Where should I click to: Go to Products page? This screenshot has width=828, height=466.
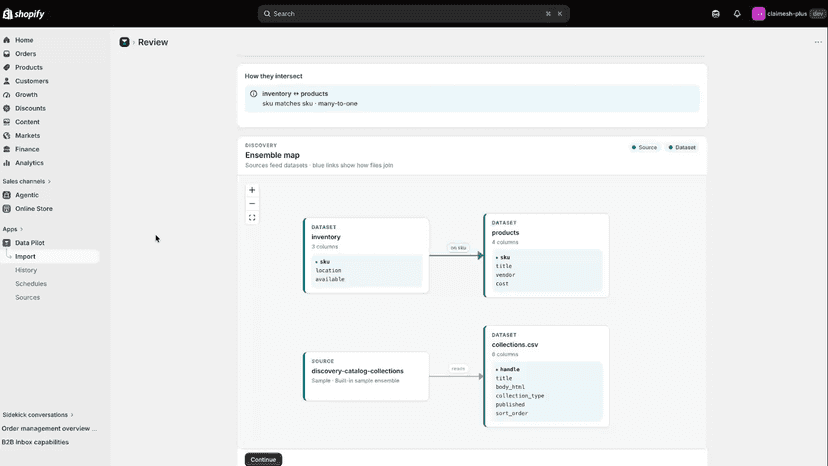point(29,68)
